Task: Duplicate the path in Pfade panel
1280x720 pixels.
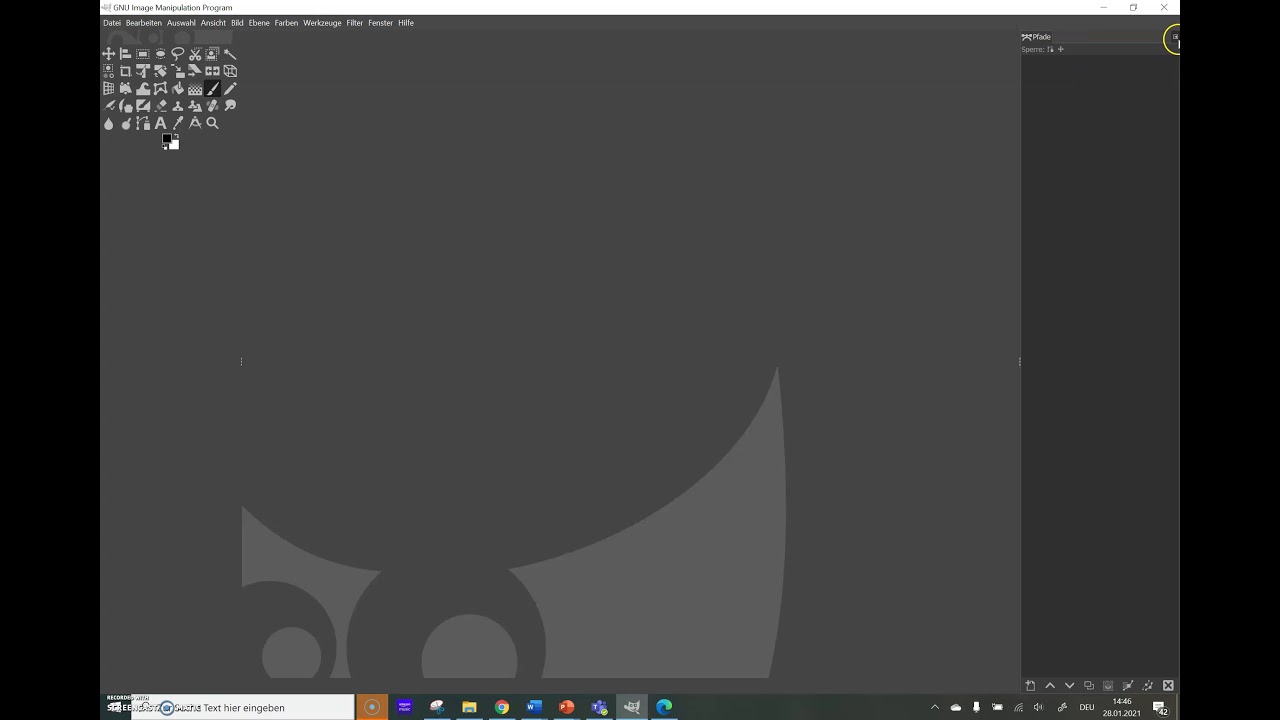Action: pos(1089,686)
